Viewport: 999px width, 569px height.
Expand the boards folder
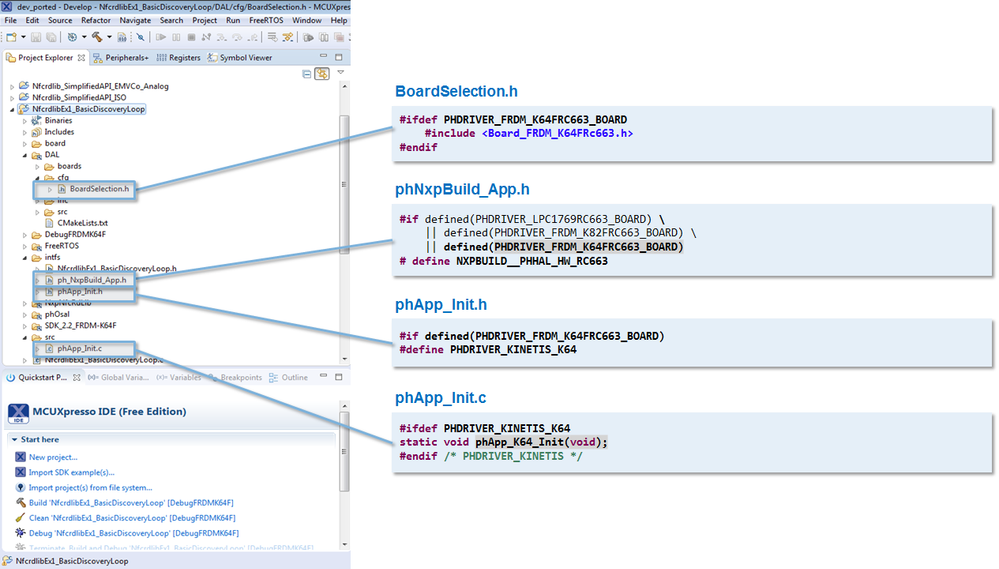click(38, 167)
